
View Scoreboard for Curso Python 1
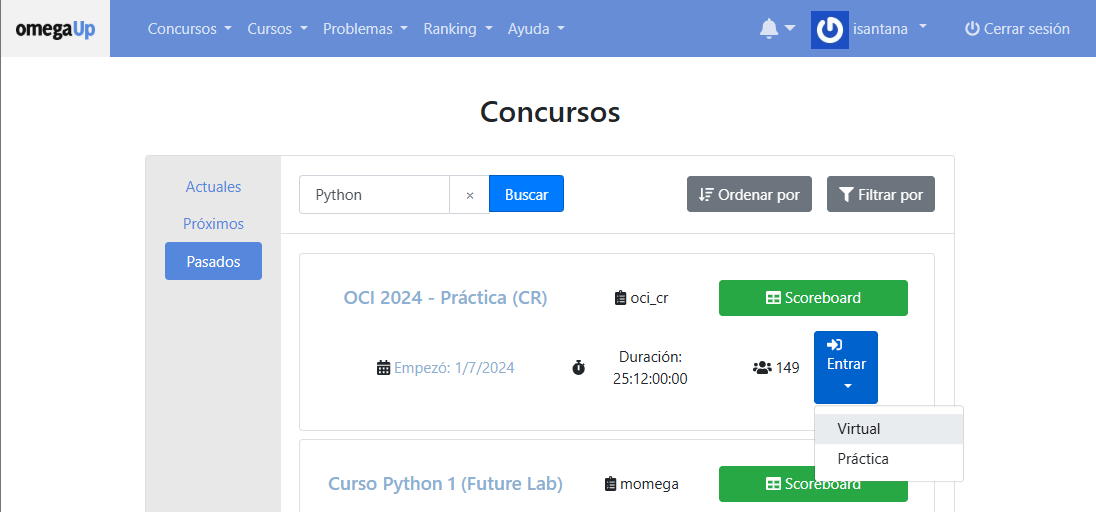pos(813,484)
